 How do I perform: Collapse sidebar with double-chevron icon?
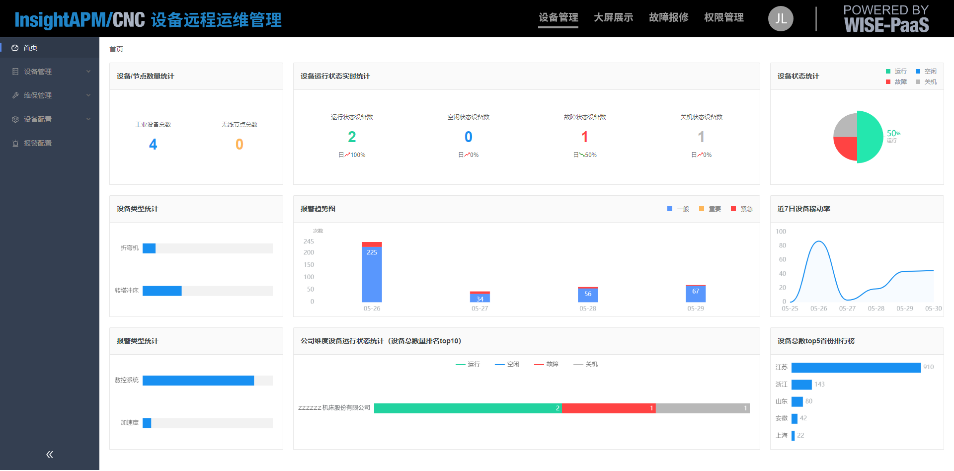click(49, 454)
